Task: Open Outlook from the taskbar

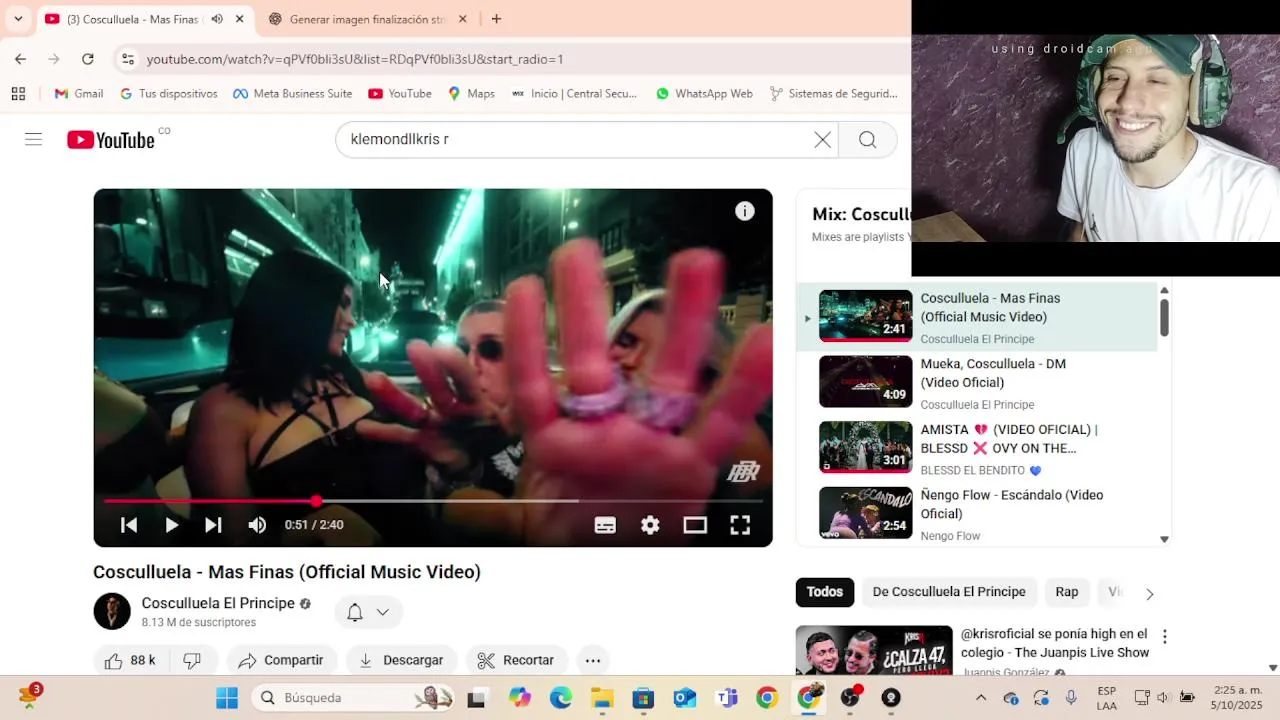Action: (x=685, y=698)
